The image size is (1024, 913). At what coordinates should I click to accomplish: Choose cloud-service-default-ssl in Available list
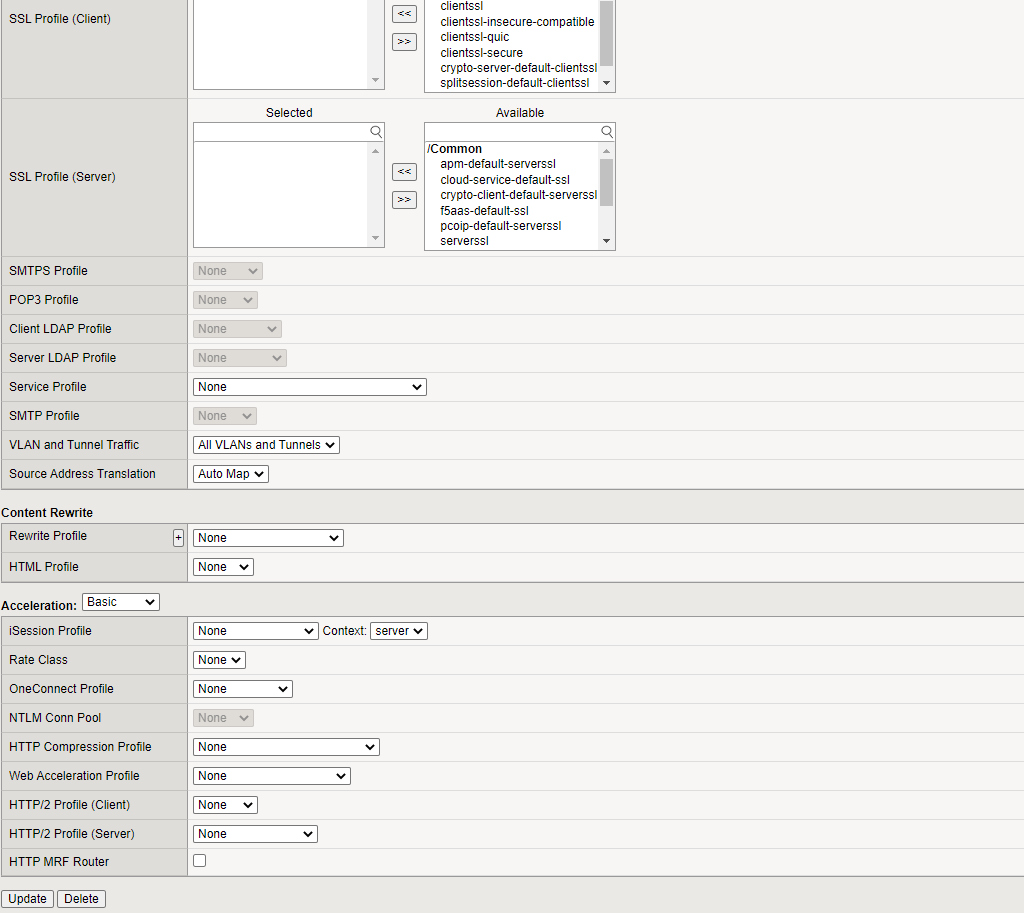click(505, 180)
